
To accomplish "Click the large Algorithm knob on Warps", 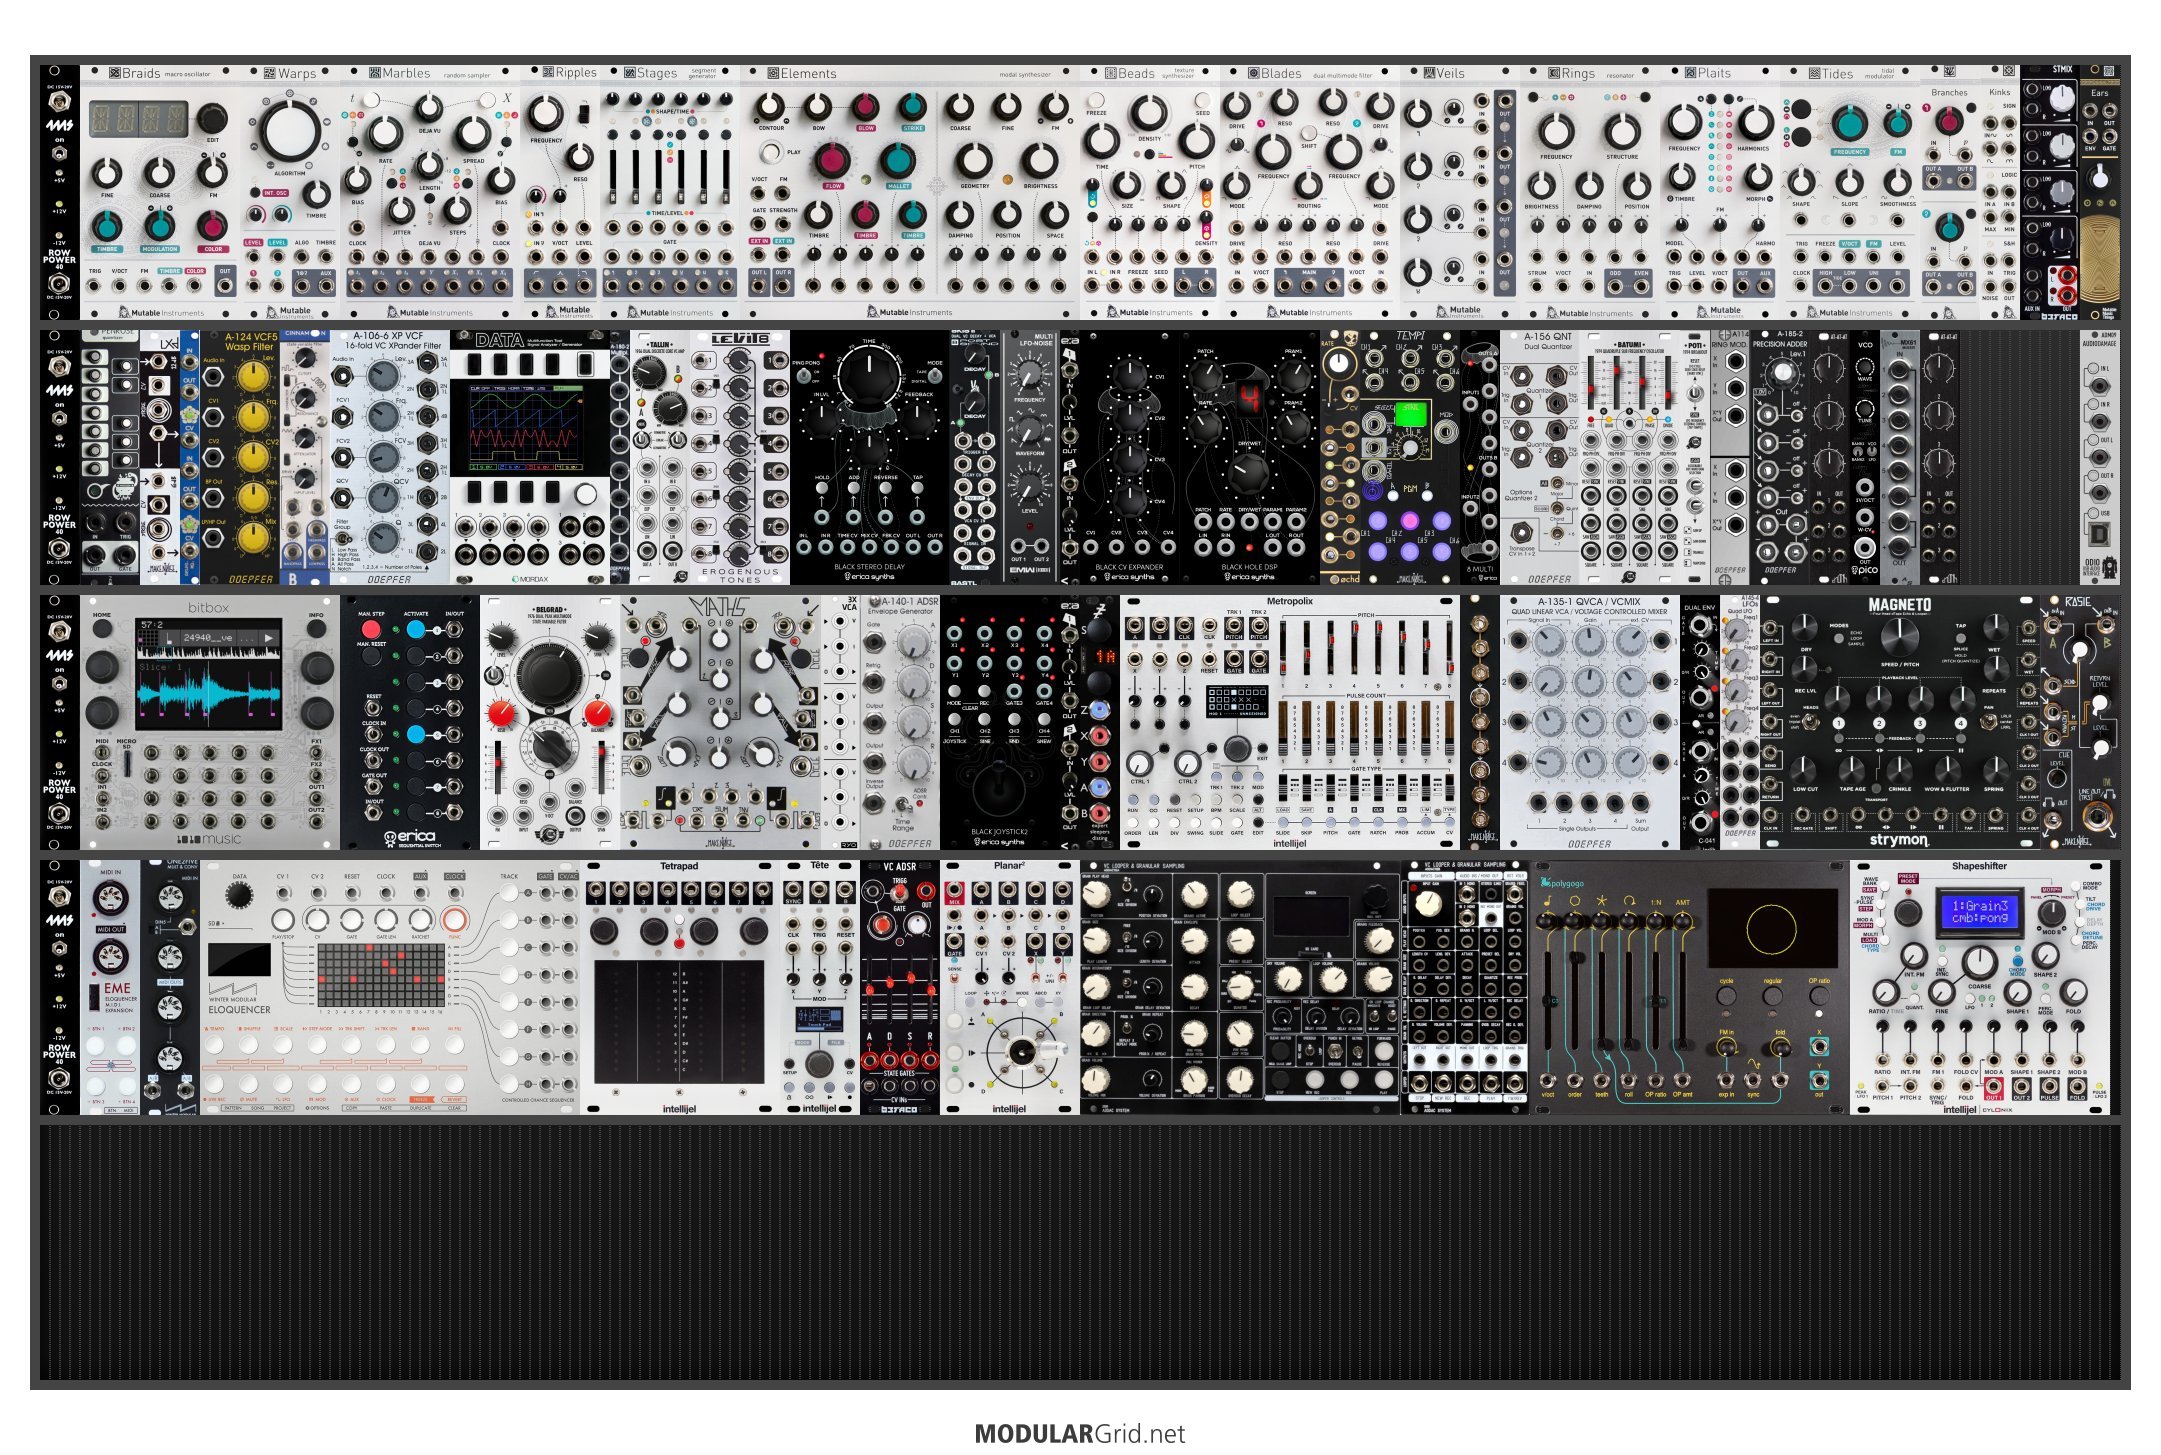I will (290, 129).
